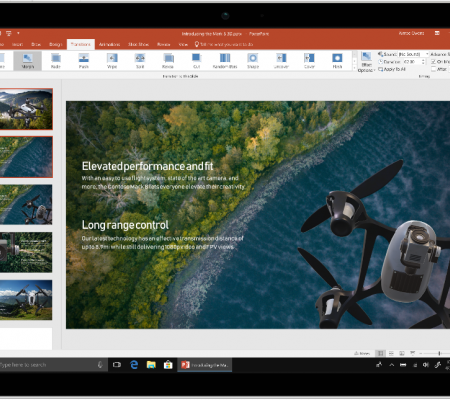
Task: Select first slide thumbnail with drone over mountains
Action: click(x=26, y=109)
